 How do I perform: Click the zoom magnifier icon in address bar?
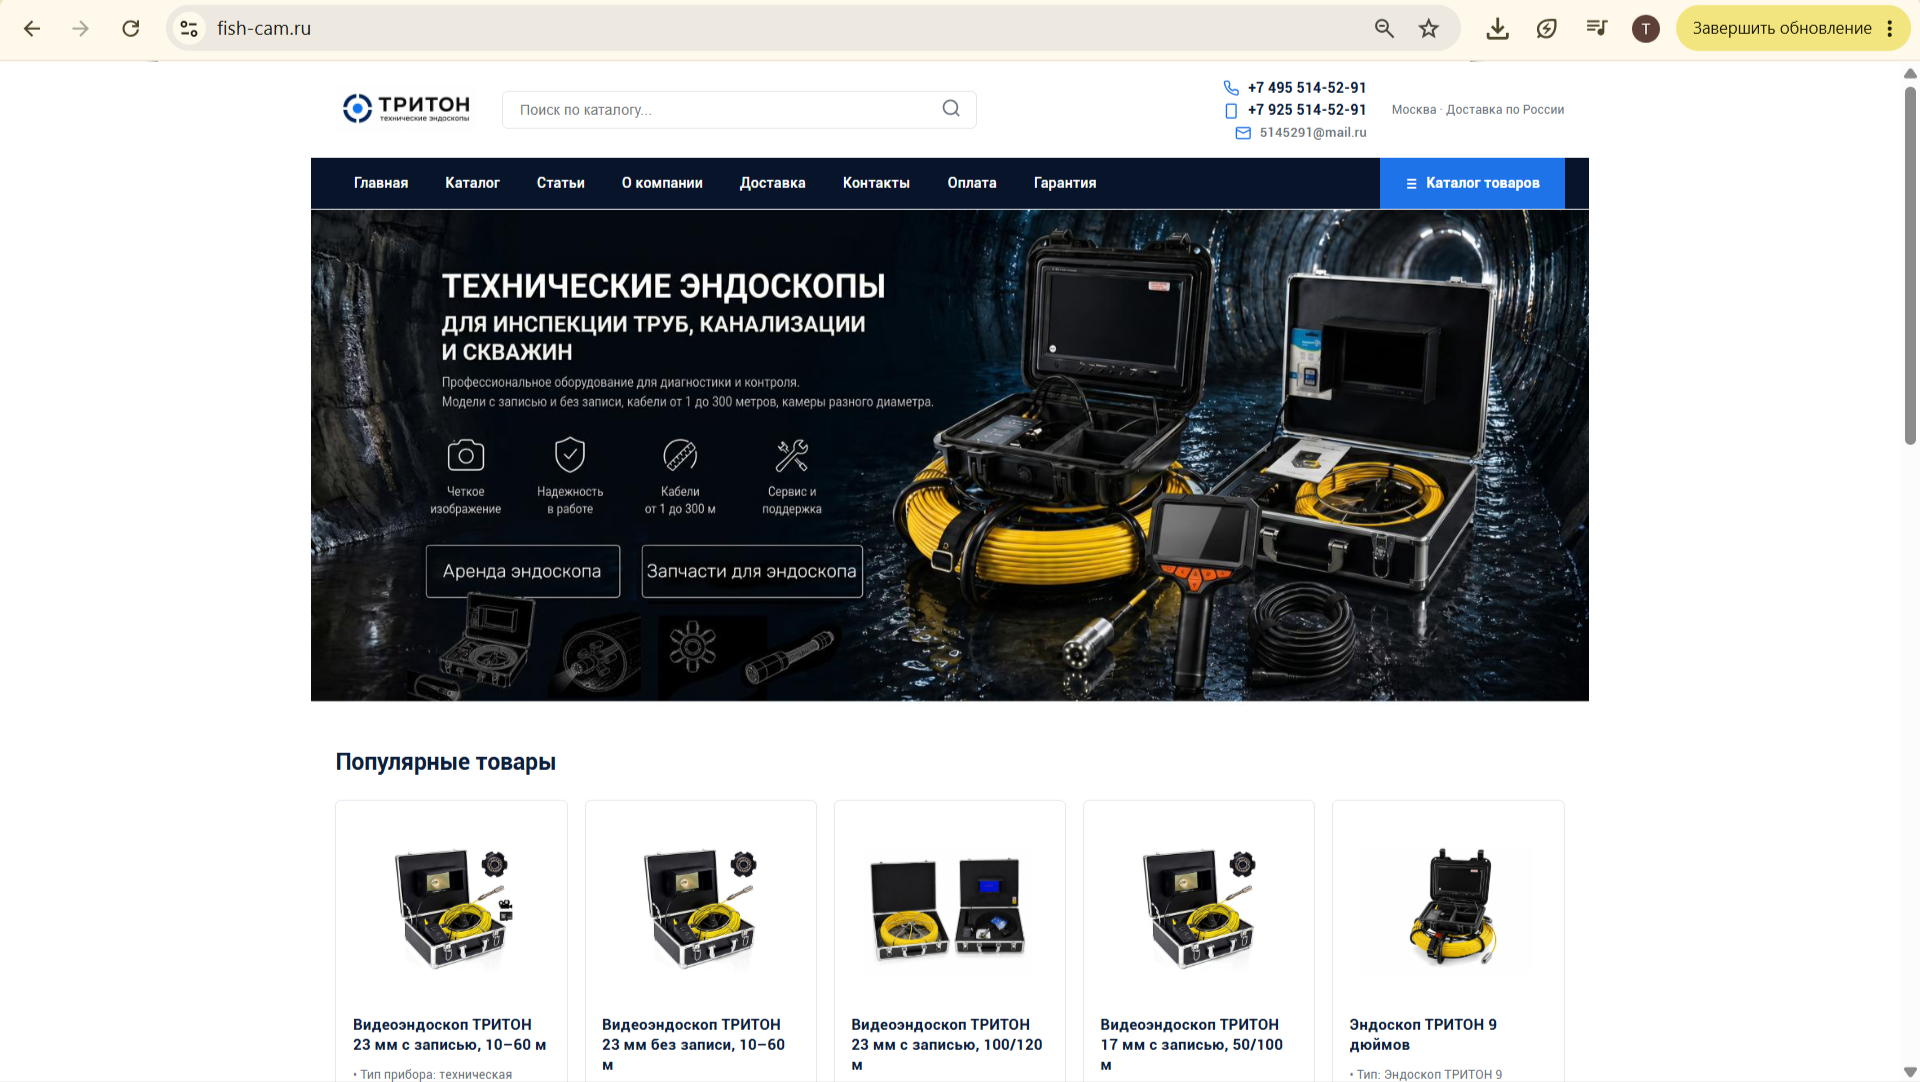(1384, 28)
